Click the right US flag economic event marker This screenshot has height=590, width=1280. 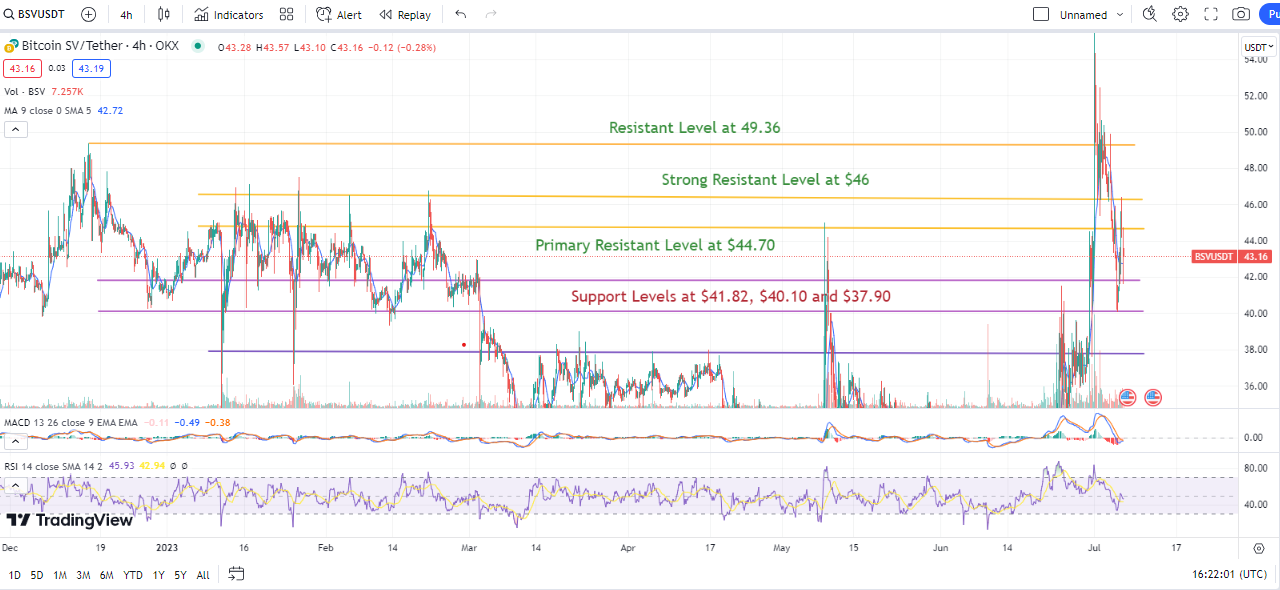point(1153,397)
